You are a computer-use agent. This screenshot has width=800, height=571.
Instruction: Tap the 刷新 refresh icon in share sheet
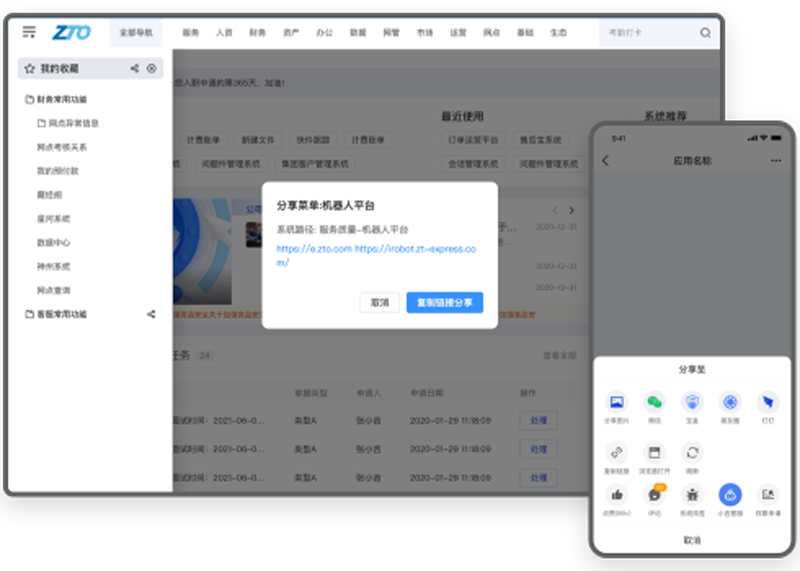pyautogui.click(x=691, y=453)
